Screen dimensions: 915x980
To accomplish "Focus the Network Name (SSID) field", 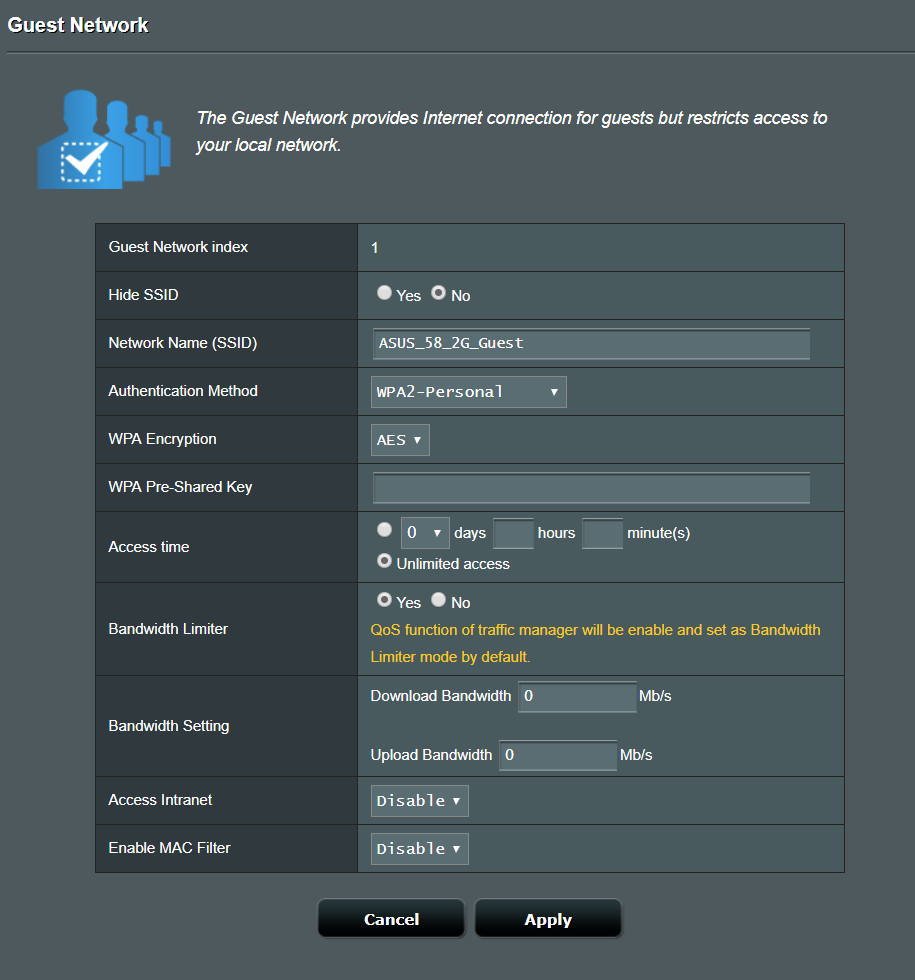I will coord(591,344).
